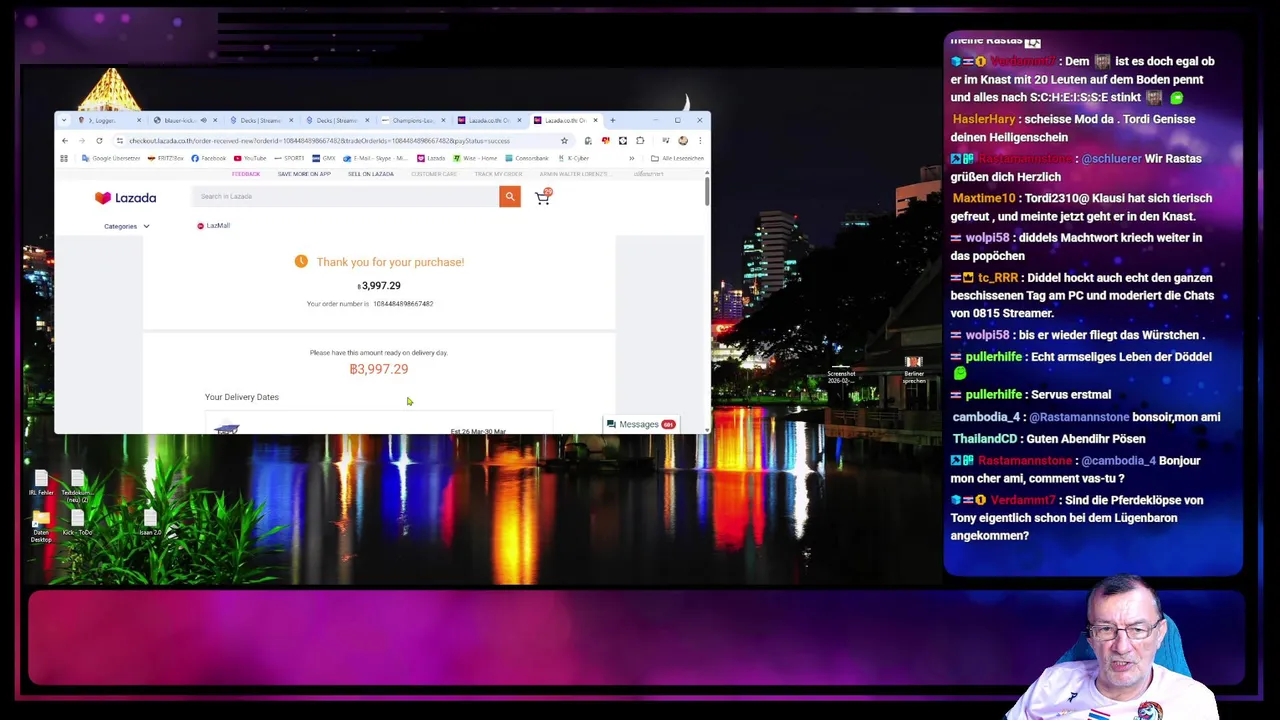Open the Wise - Home bookmark

tap(476, 158)
